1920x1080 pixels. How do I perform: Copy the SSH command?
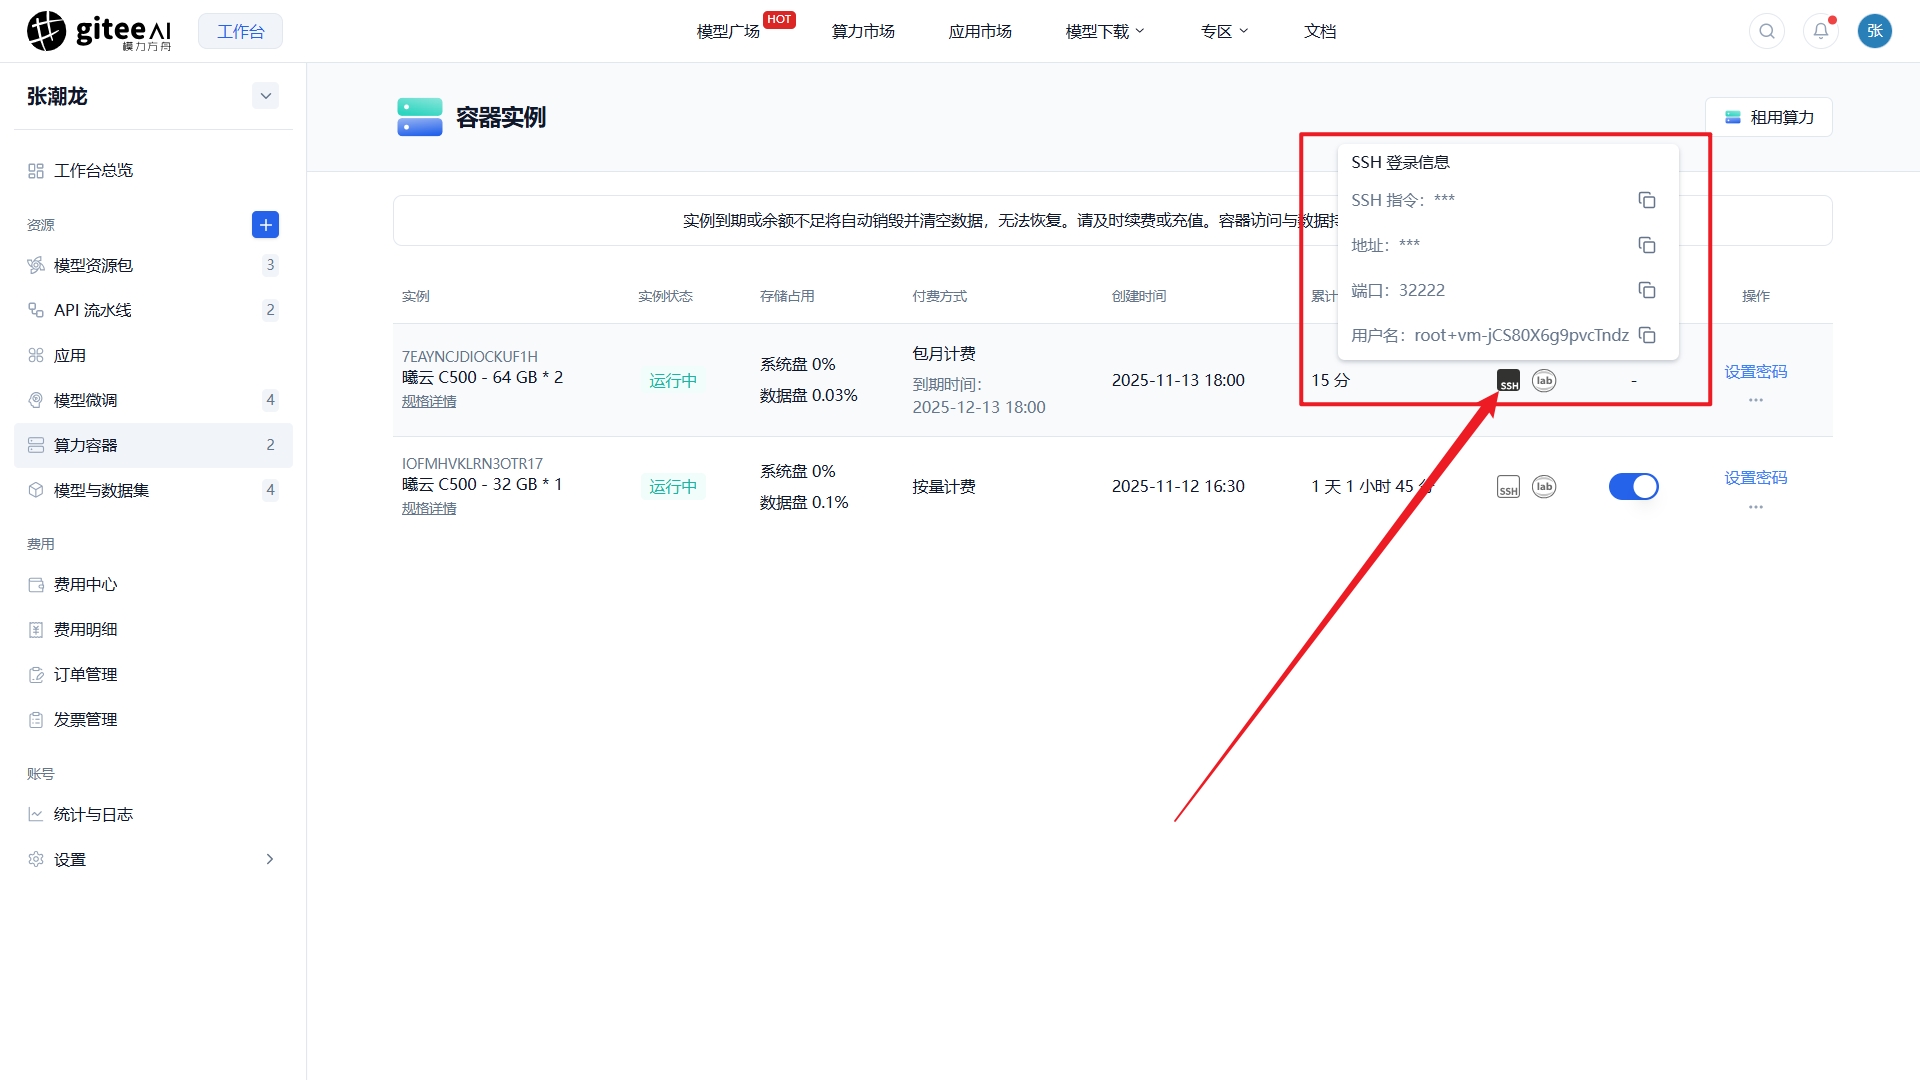click(x=1646, y=200)
